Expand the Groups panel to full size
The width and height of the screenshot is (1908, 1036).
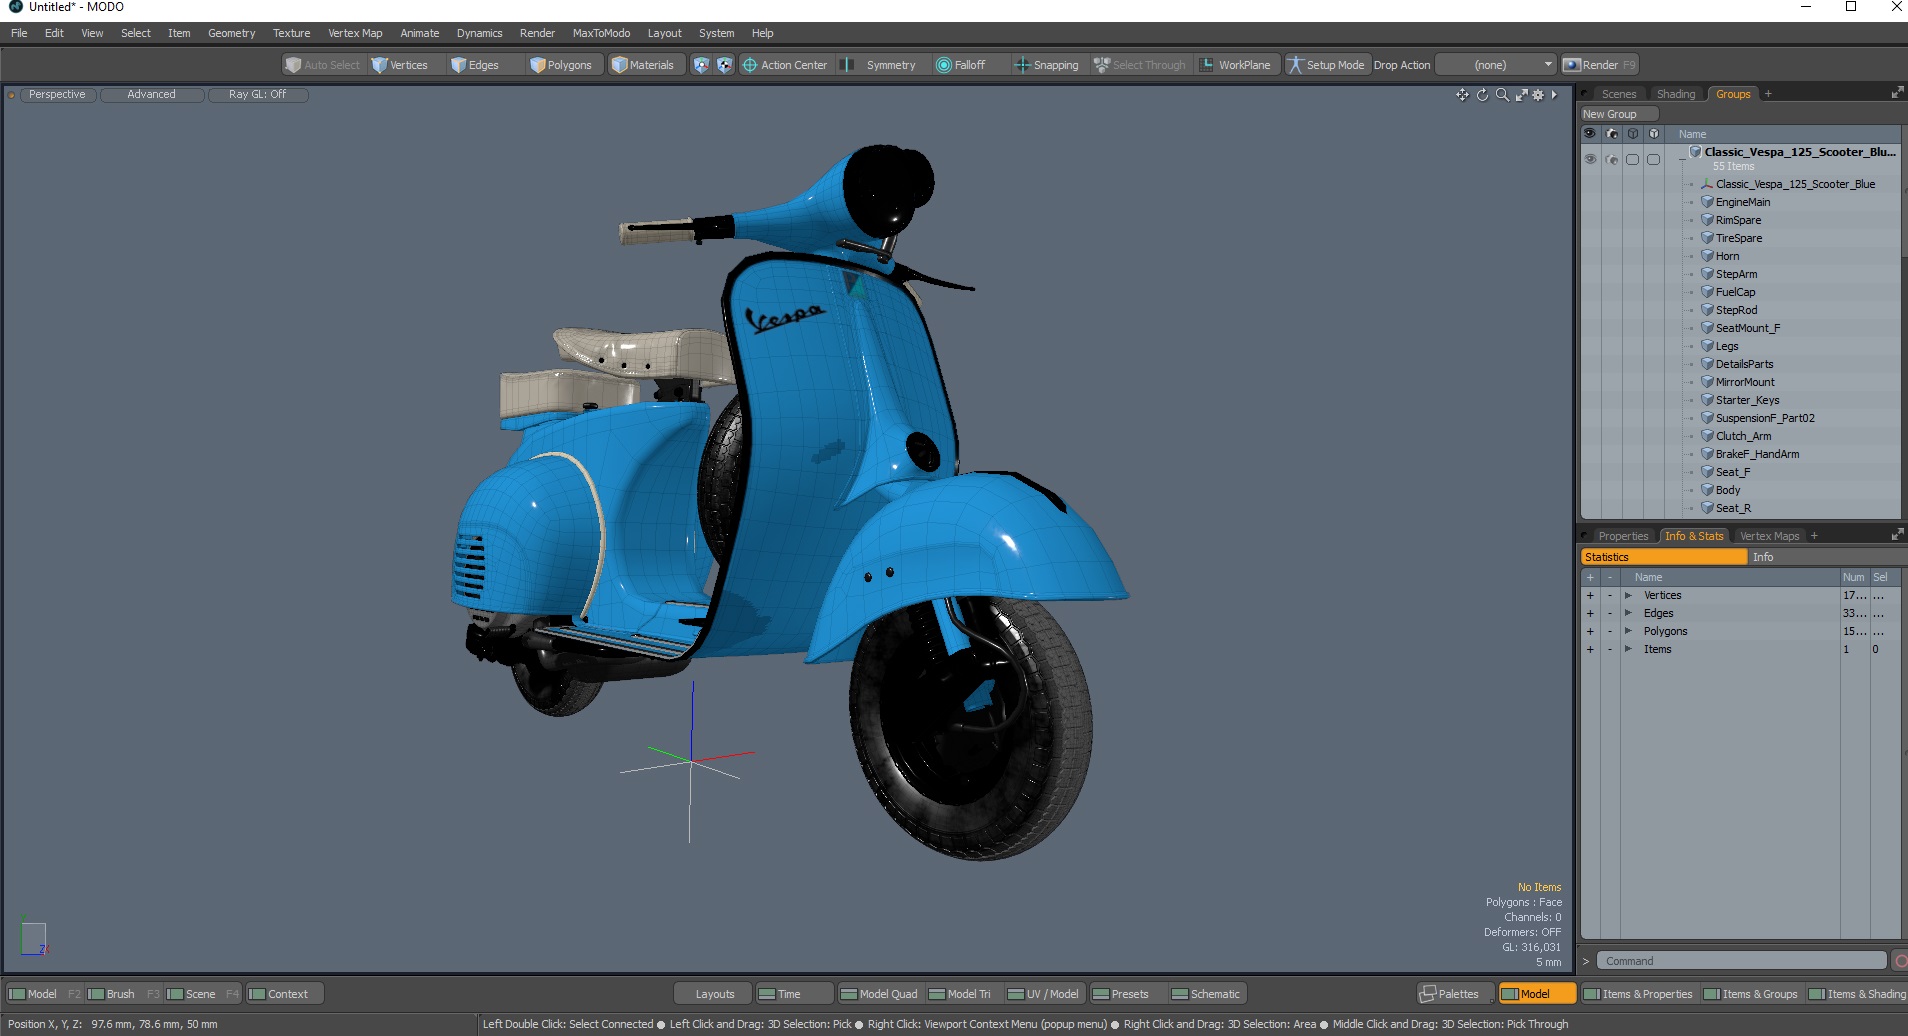(x=1897, y=93)
